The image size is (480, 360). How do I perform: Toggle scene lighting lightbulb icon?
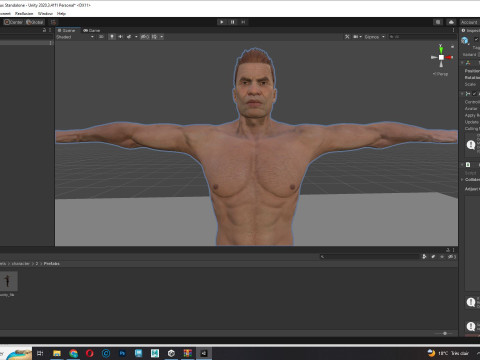[x=112, y=37]
